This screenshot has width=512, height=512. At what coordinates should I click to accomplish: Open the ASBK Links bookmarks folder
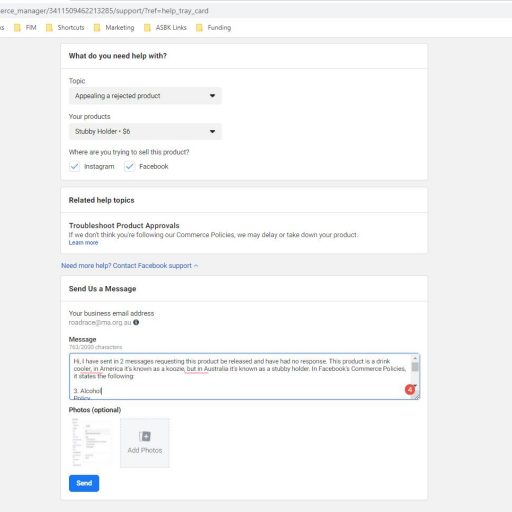[165, 28]
